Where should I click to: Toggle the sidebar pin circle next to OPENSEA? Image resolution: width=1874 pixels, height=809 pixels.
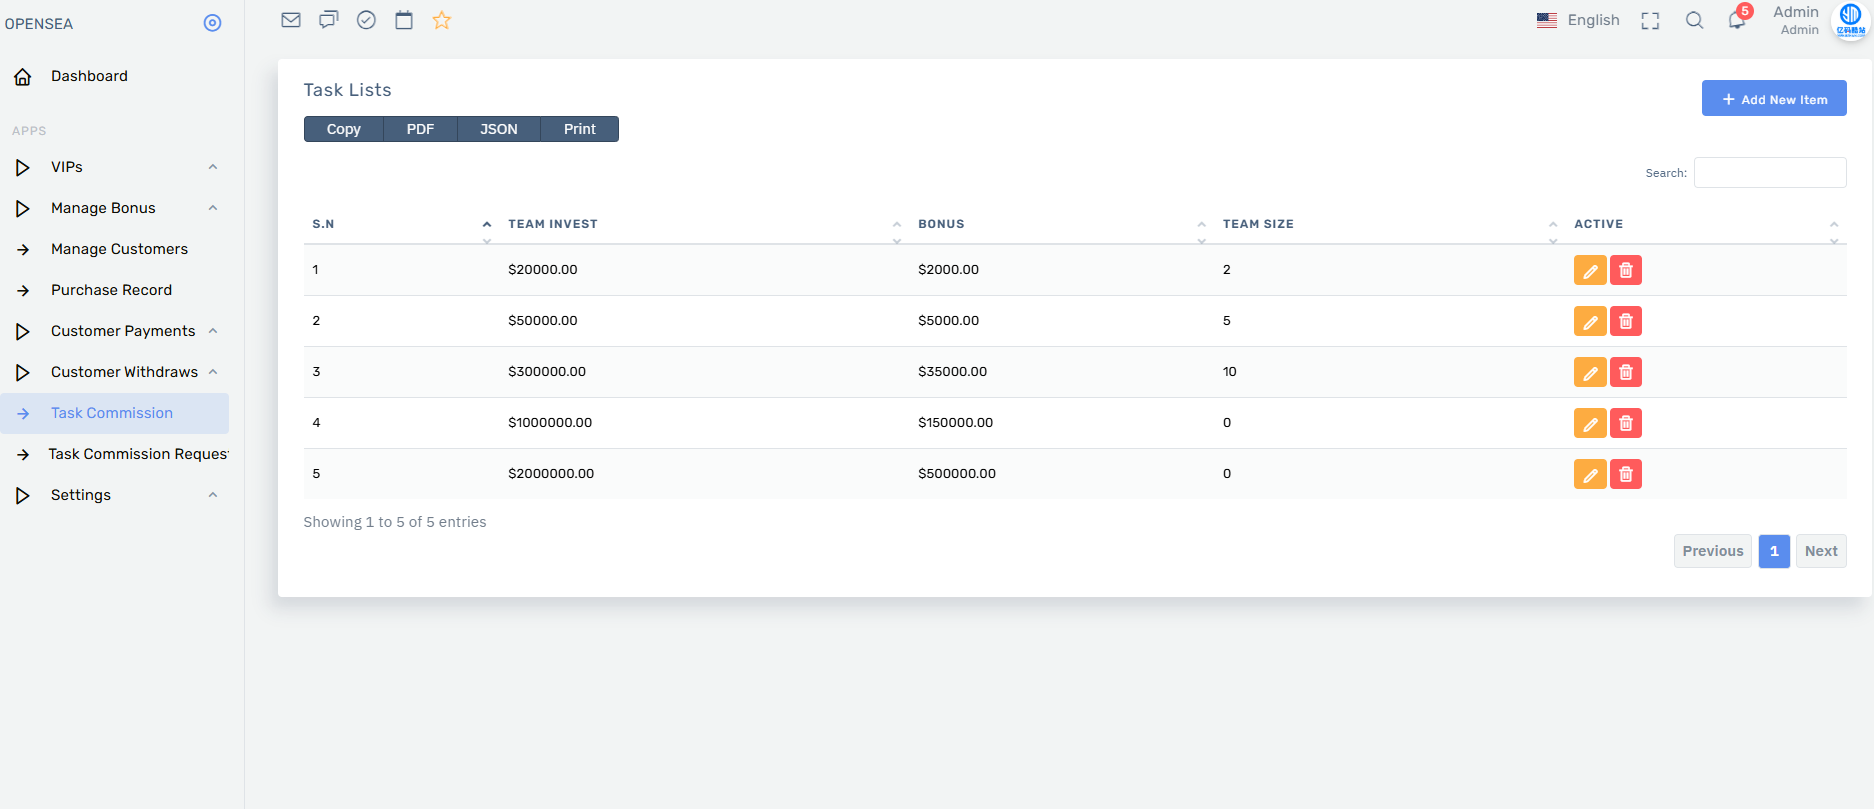(x=212, y=23)
